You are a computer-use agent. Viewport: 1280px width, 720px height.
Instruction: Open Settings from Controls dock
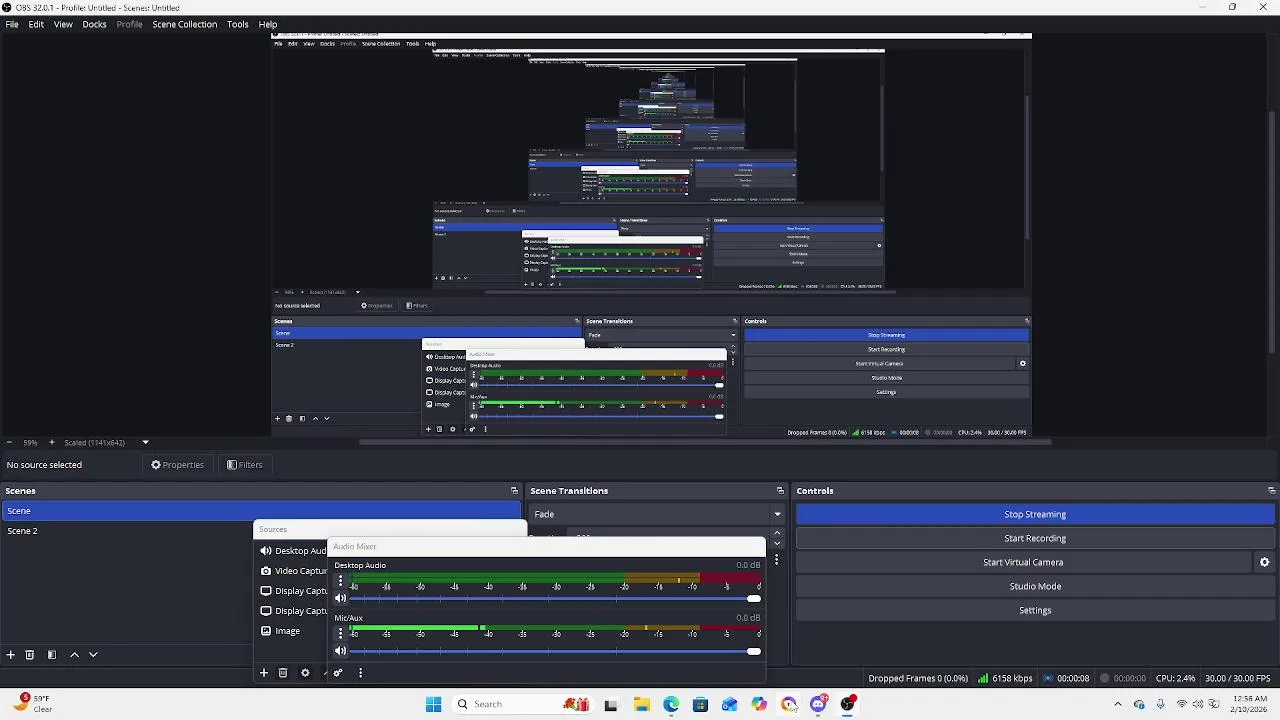tap(1035, 610)
